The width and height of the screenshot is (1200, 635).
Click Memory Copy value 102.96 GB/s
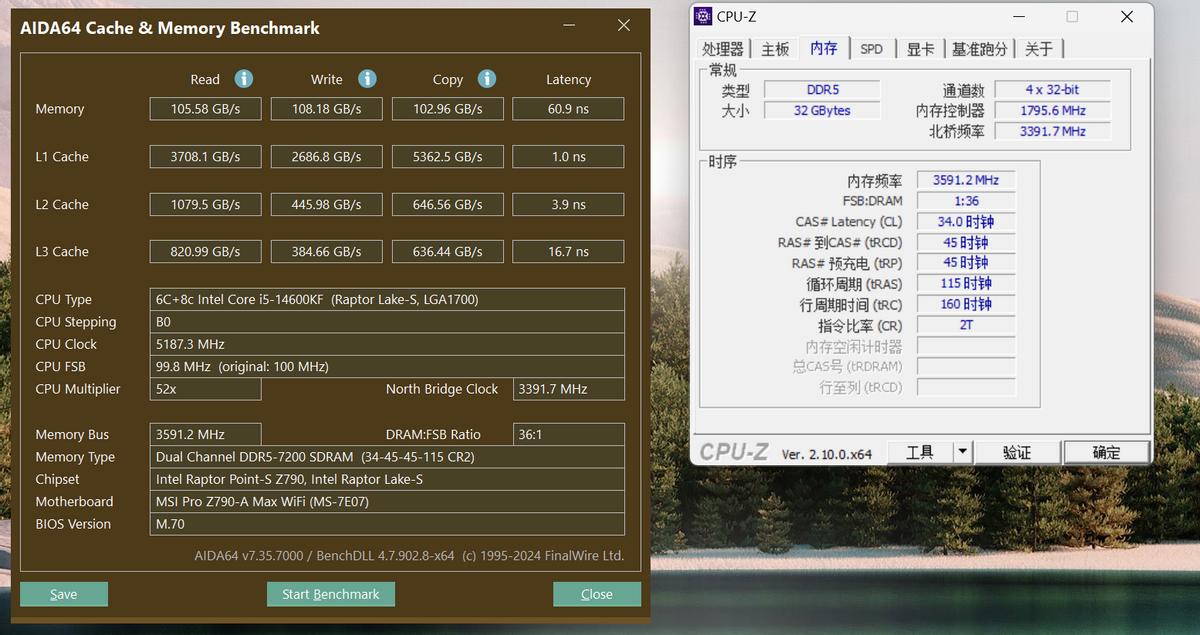(x=448, y=109)
